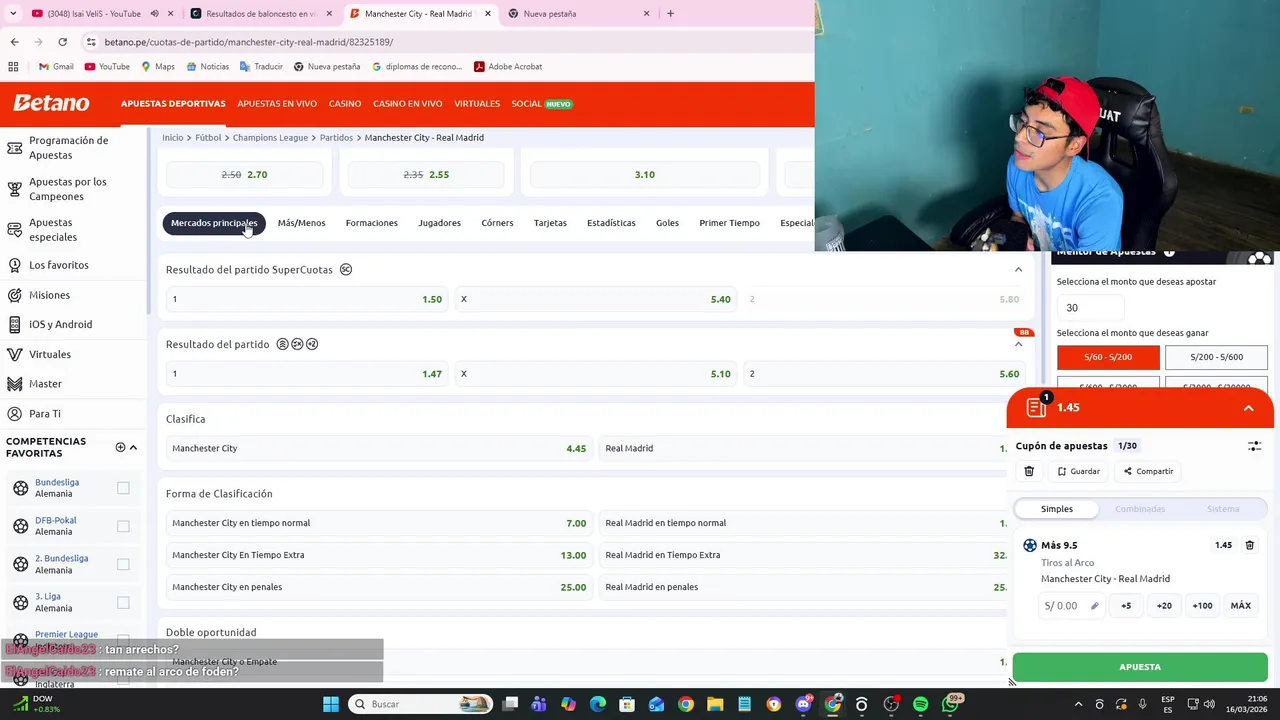Screen dimensions: 1280x720
Task: Collapse the Resultado del partido section
Action: [x=1018, y=344]
